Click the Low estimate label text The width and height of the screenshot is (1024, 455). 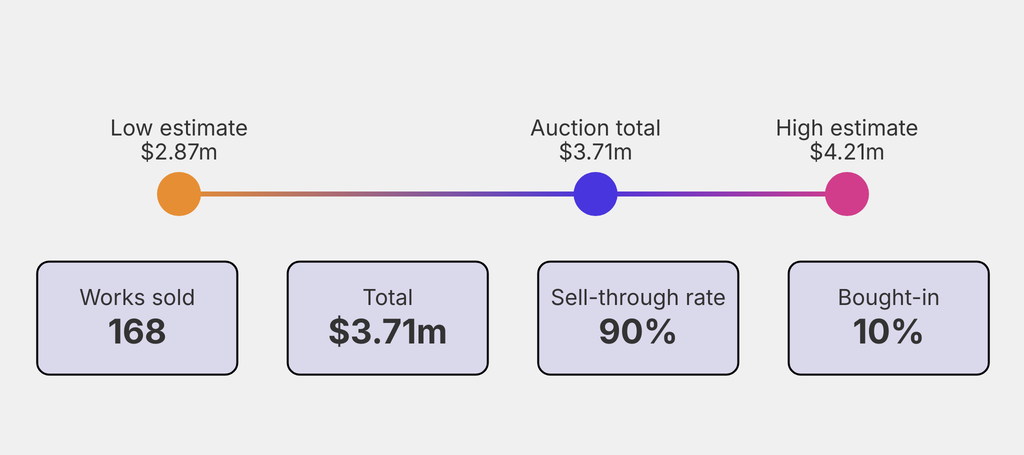tap(179, 128)
